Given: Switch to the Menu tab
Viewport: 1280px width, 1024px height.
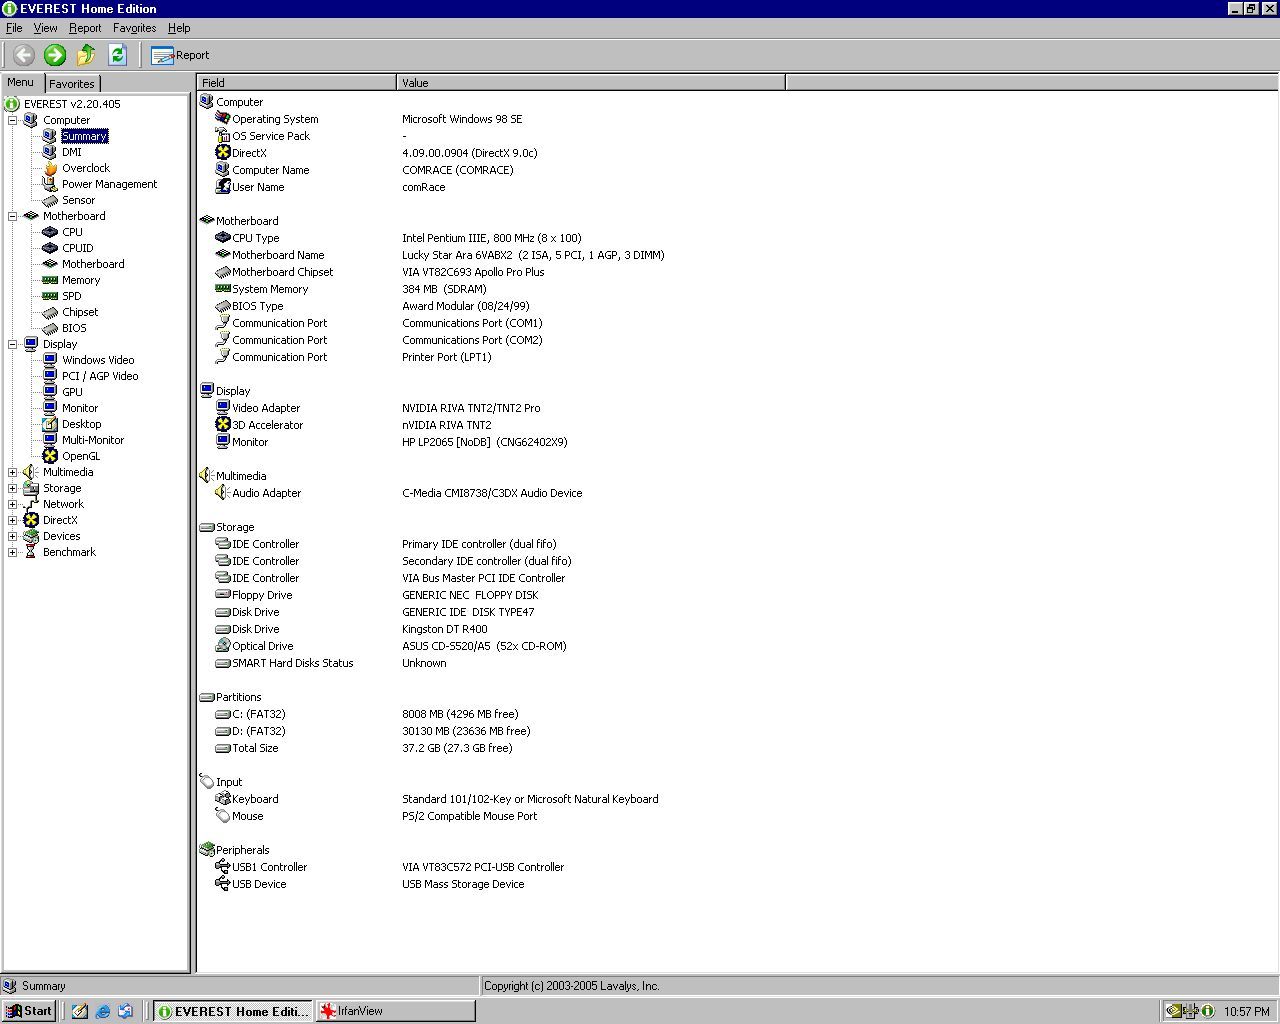Looking at the screenshot, I should coord(21,83).
